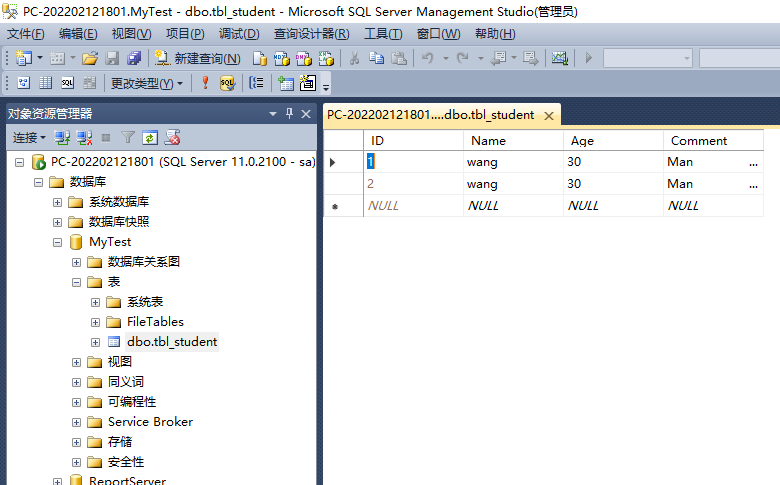Open the 视图(V) menu
780x485 pixels.
131,34
